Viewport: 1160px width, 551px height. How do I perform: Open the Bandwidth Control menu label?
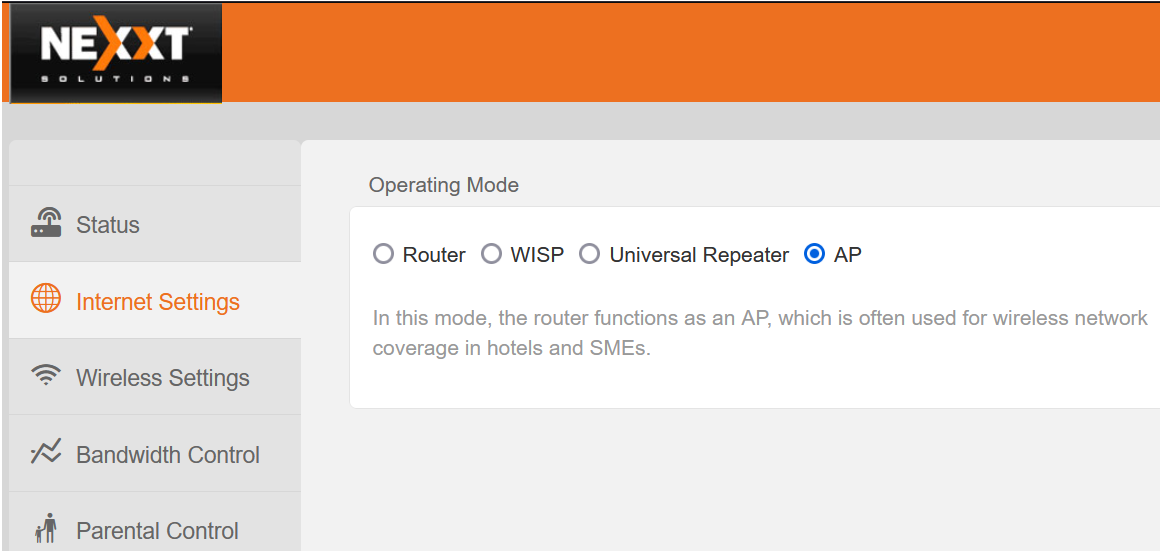pos(168,454)
